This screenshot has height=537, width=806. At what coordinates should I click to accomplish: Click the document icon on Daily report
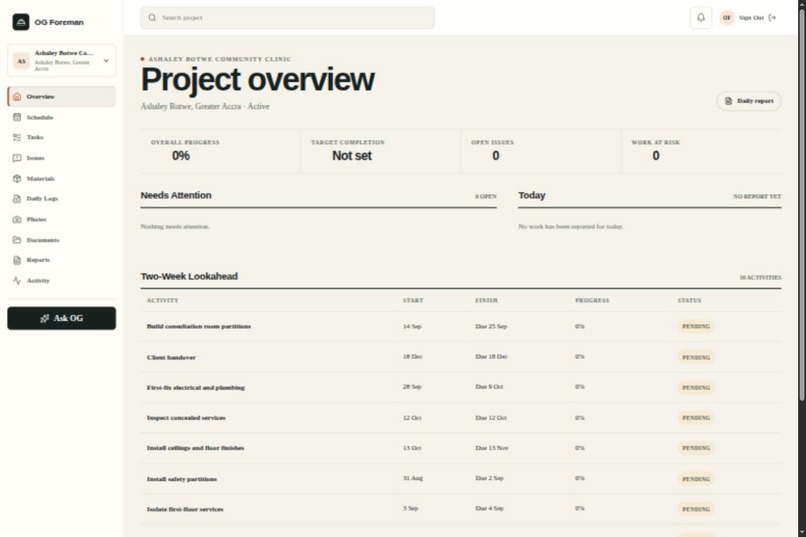pyautogui.click(x=728, y=101)
